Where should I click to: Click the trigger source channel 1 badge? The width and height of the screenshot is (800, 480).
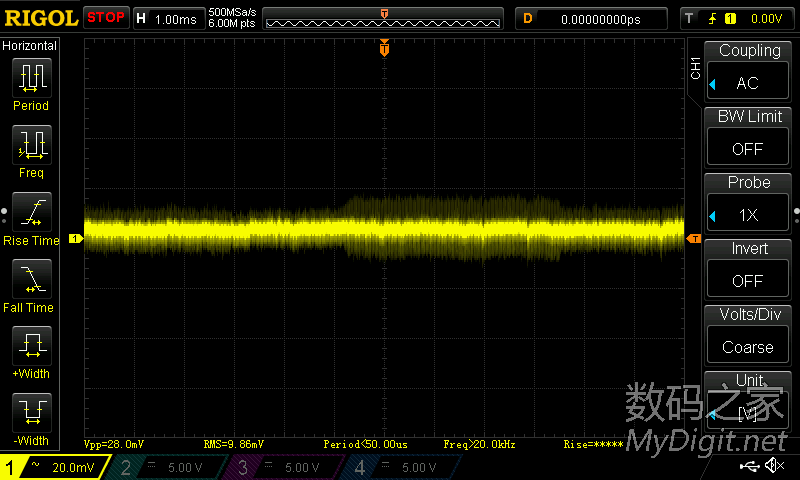[x=730, y=19]
